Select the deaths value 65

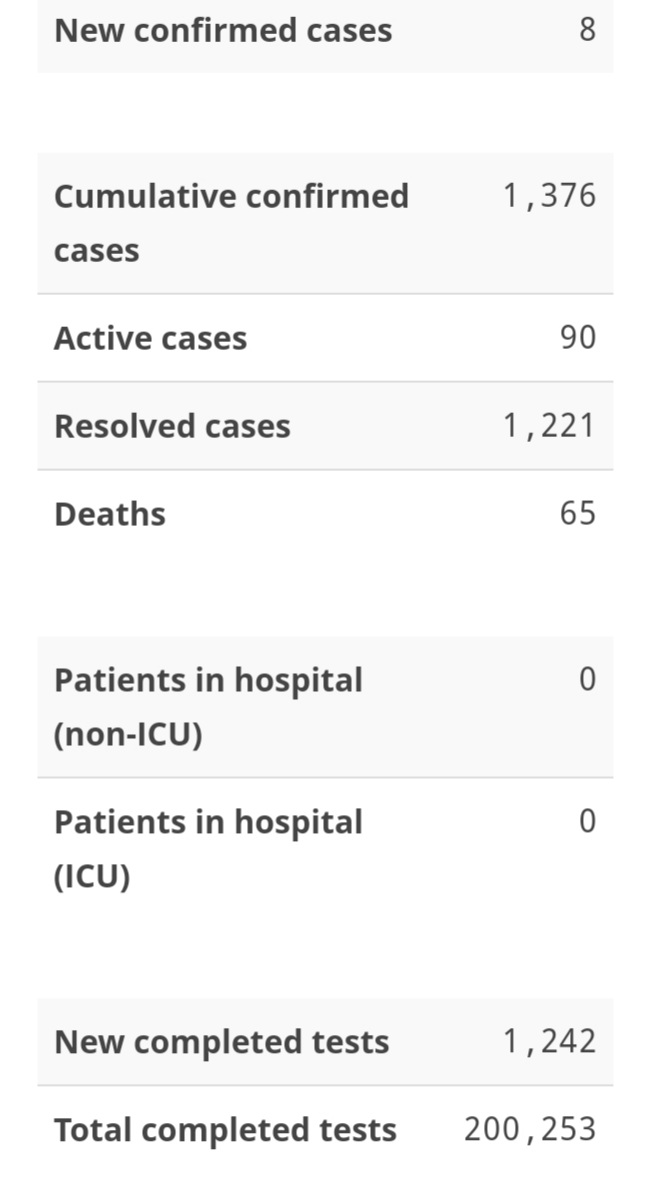tap(578, 514)
